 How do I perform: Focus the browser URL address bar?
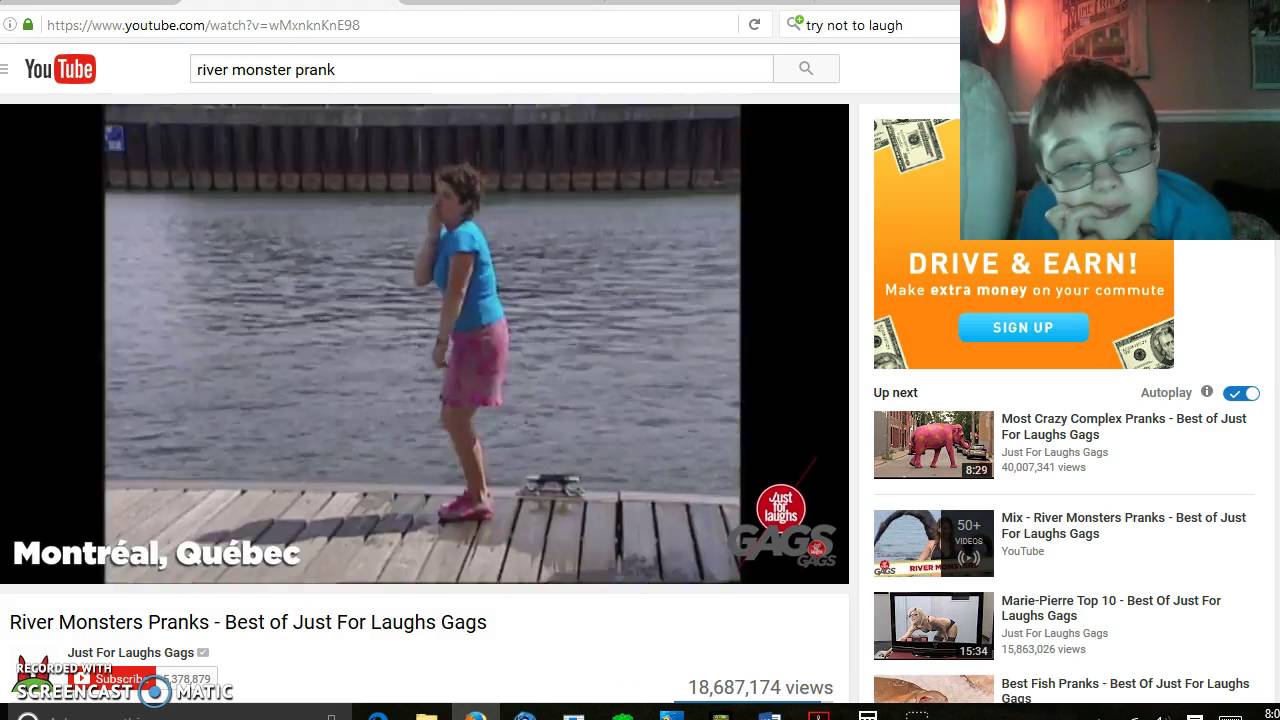390,25
